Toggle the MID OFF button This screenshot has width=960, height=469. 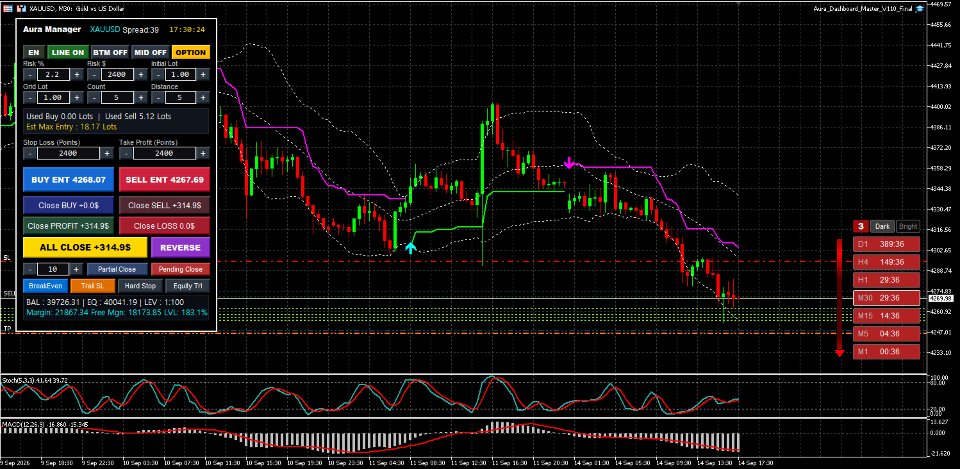[151, 53]
